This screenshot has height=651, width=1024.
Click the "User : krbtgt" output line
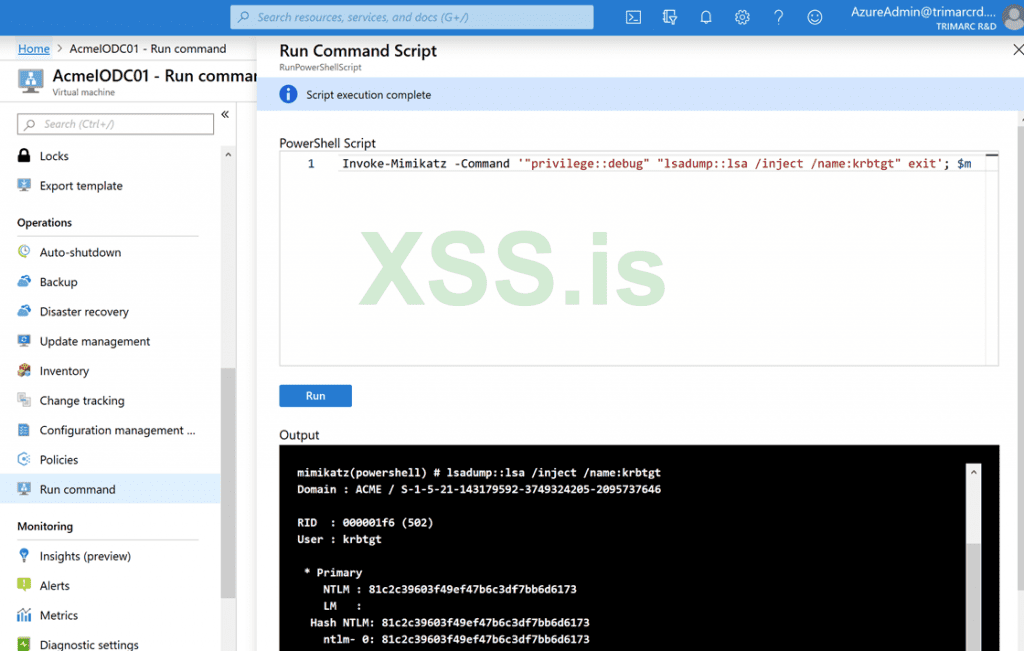[x=339, y=539]
